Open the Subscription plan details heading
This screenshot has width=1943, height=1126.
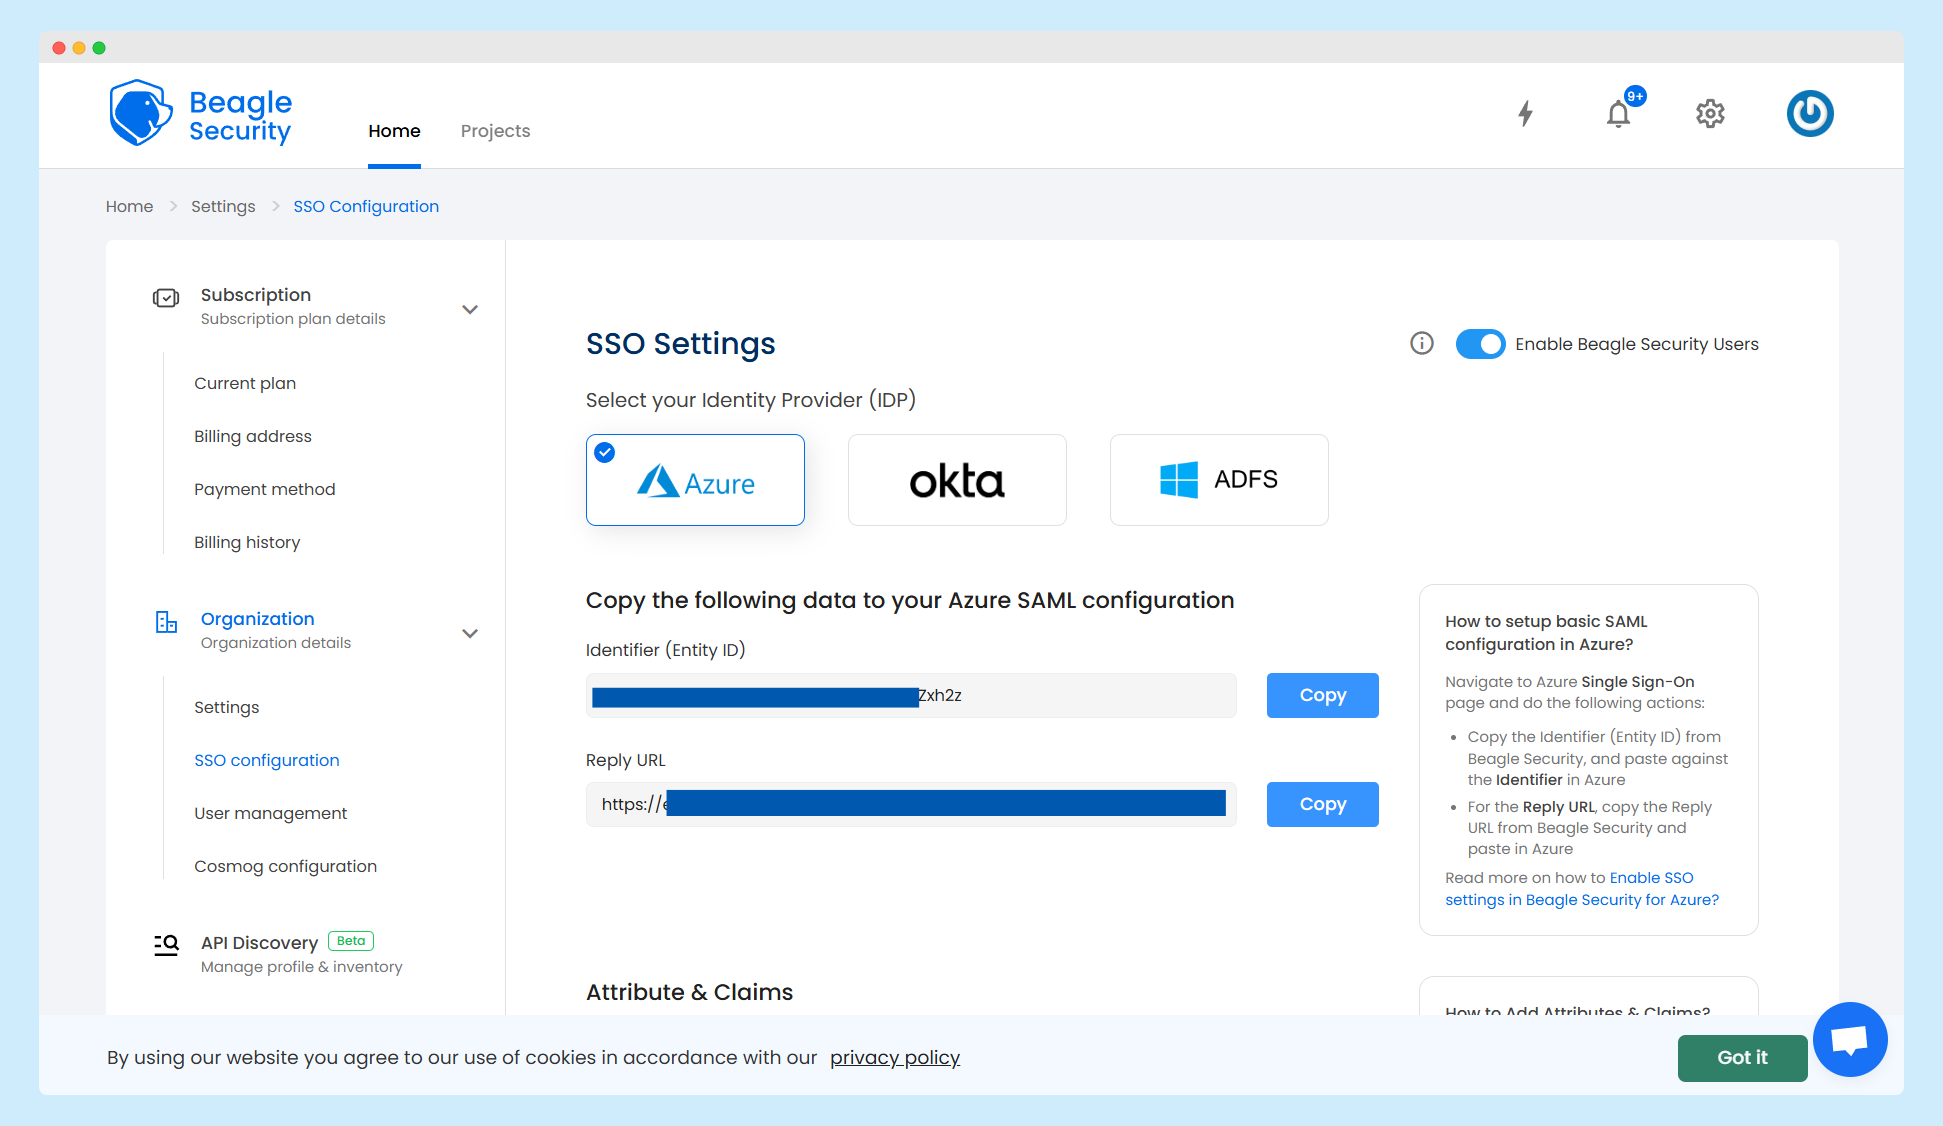[293, 306]
